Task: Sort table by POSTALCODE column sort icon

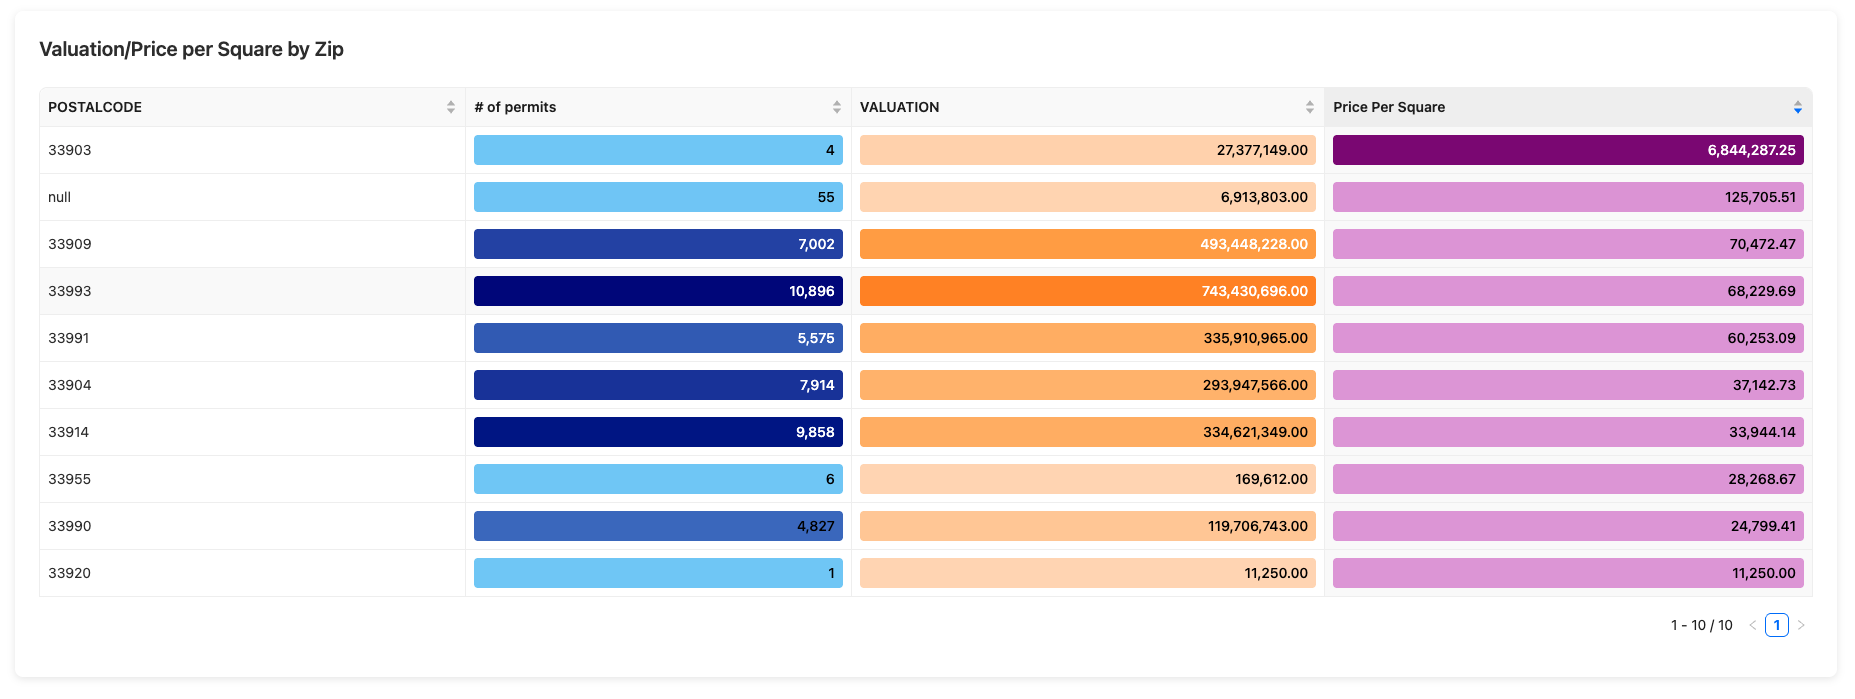Action: tap(451, 107)
